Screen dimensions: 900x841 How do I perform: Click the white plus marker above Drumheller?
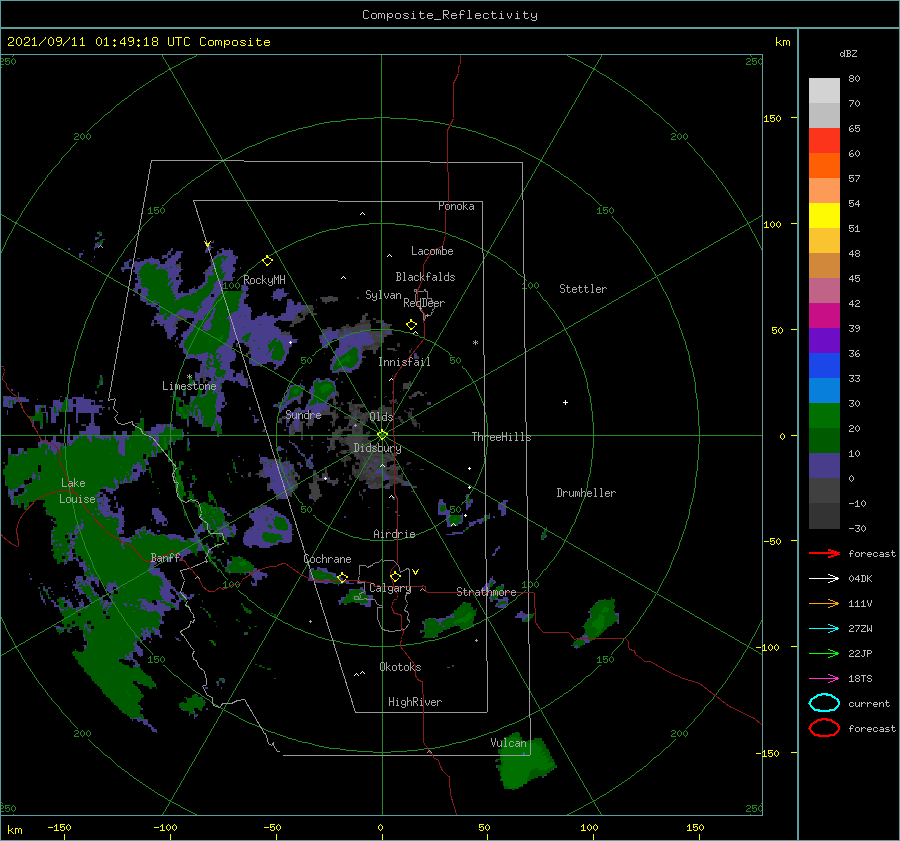pos(565,402)
